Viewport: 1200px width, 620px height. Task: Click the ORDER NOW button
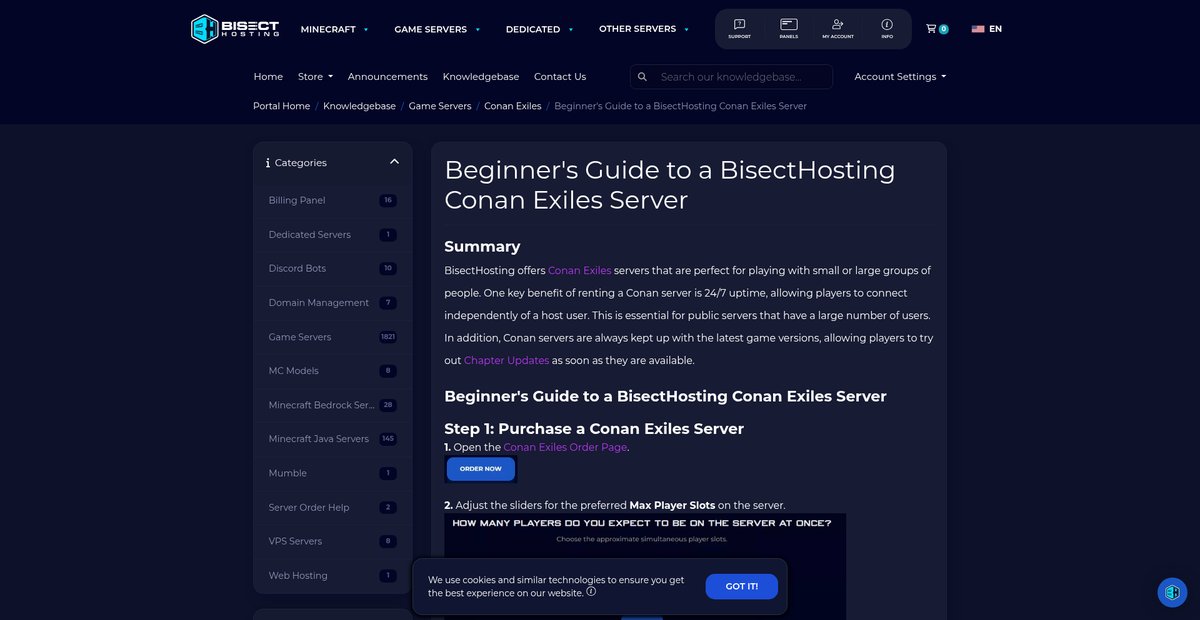click(481, 469)
